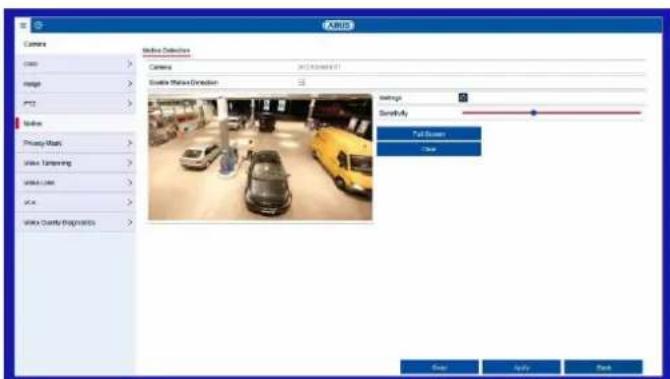Expand the PTZ sidebar entry chevron
Image resolution: width=670 pixels, height=379 pixels.
(x=130, y=103)
